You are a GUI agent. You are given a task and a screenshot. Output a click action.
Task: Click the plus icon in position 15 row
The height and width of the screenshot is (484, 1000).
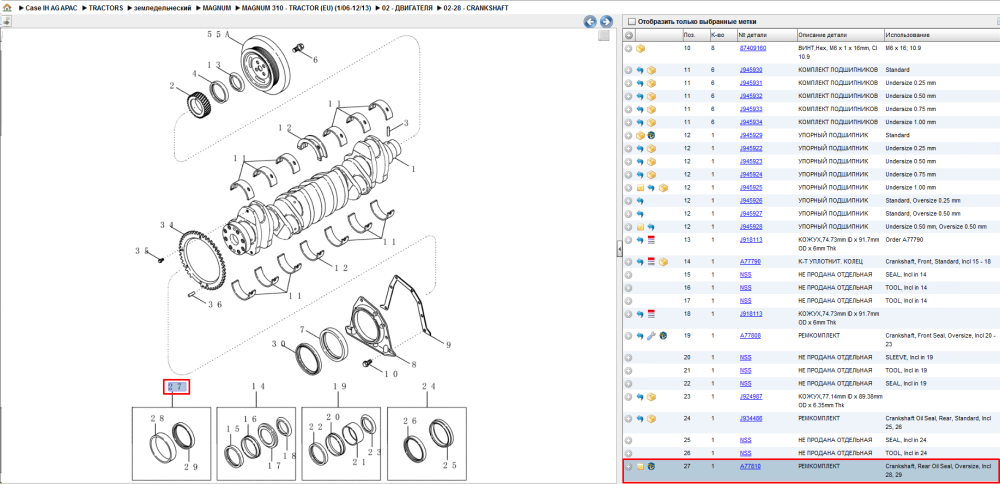(628, 275)
